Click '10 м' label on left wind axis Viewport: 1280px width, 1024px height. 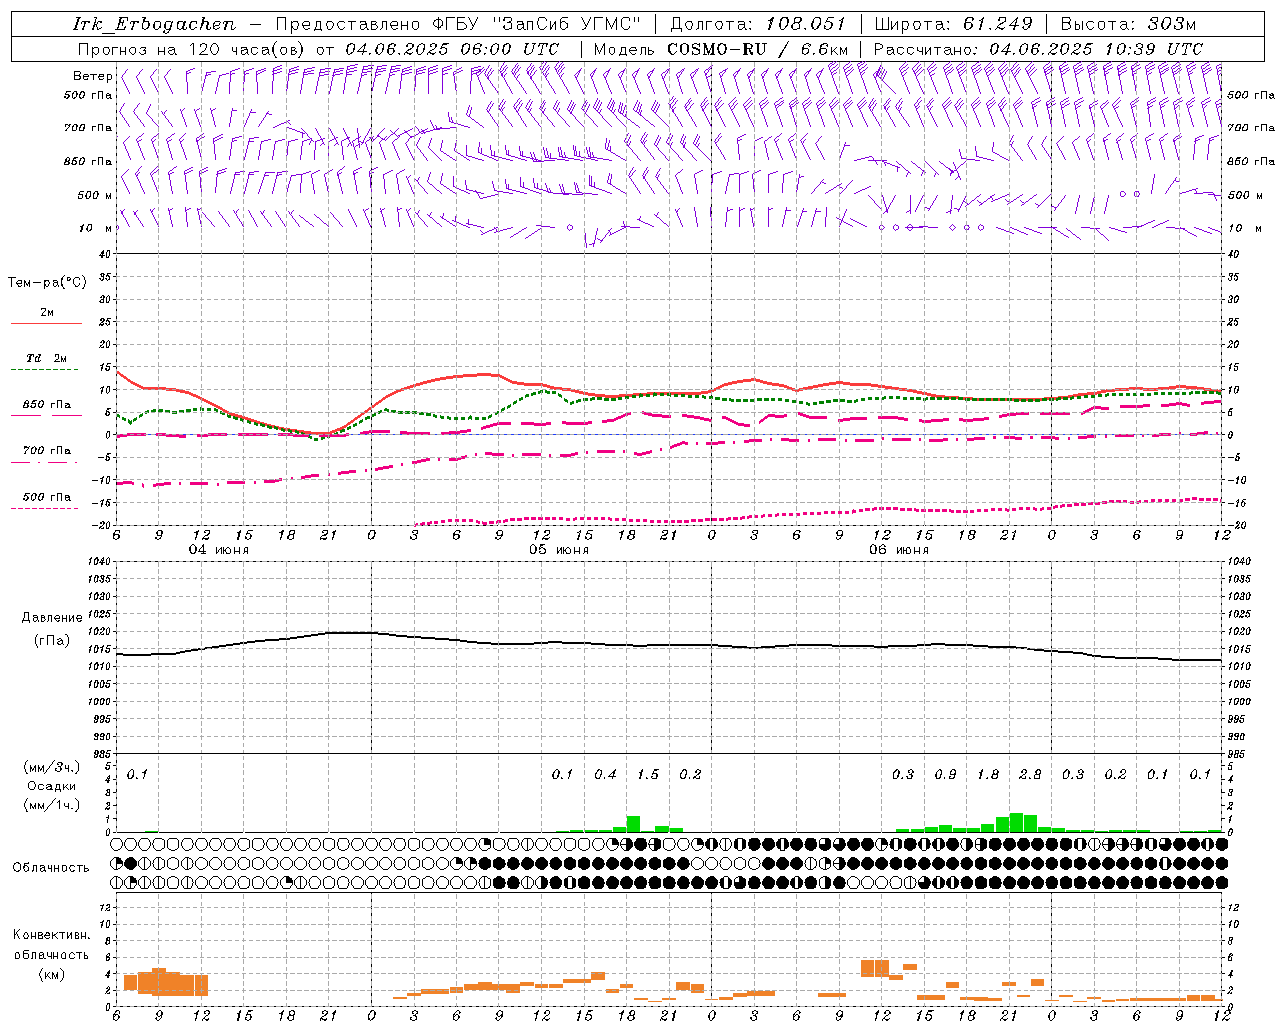(x=95, y=228)
